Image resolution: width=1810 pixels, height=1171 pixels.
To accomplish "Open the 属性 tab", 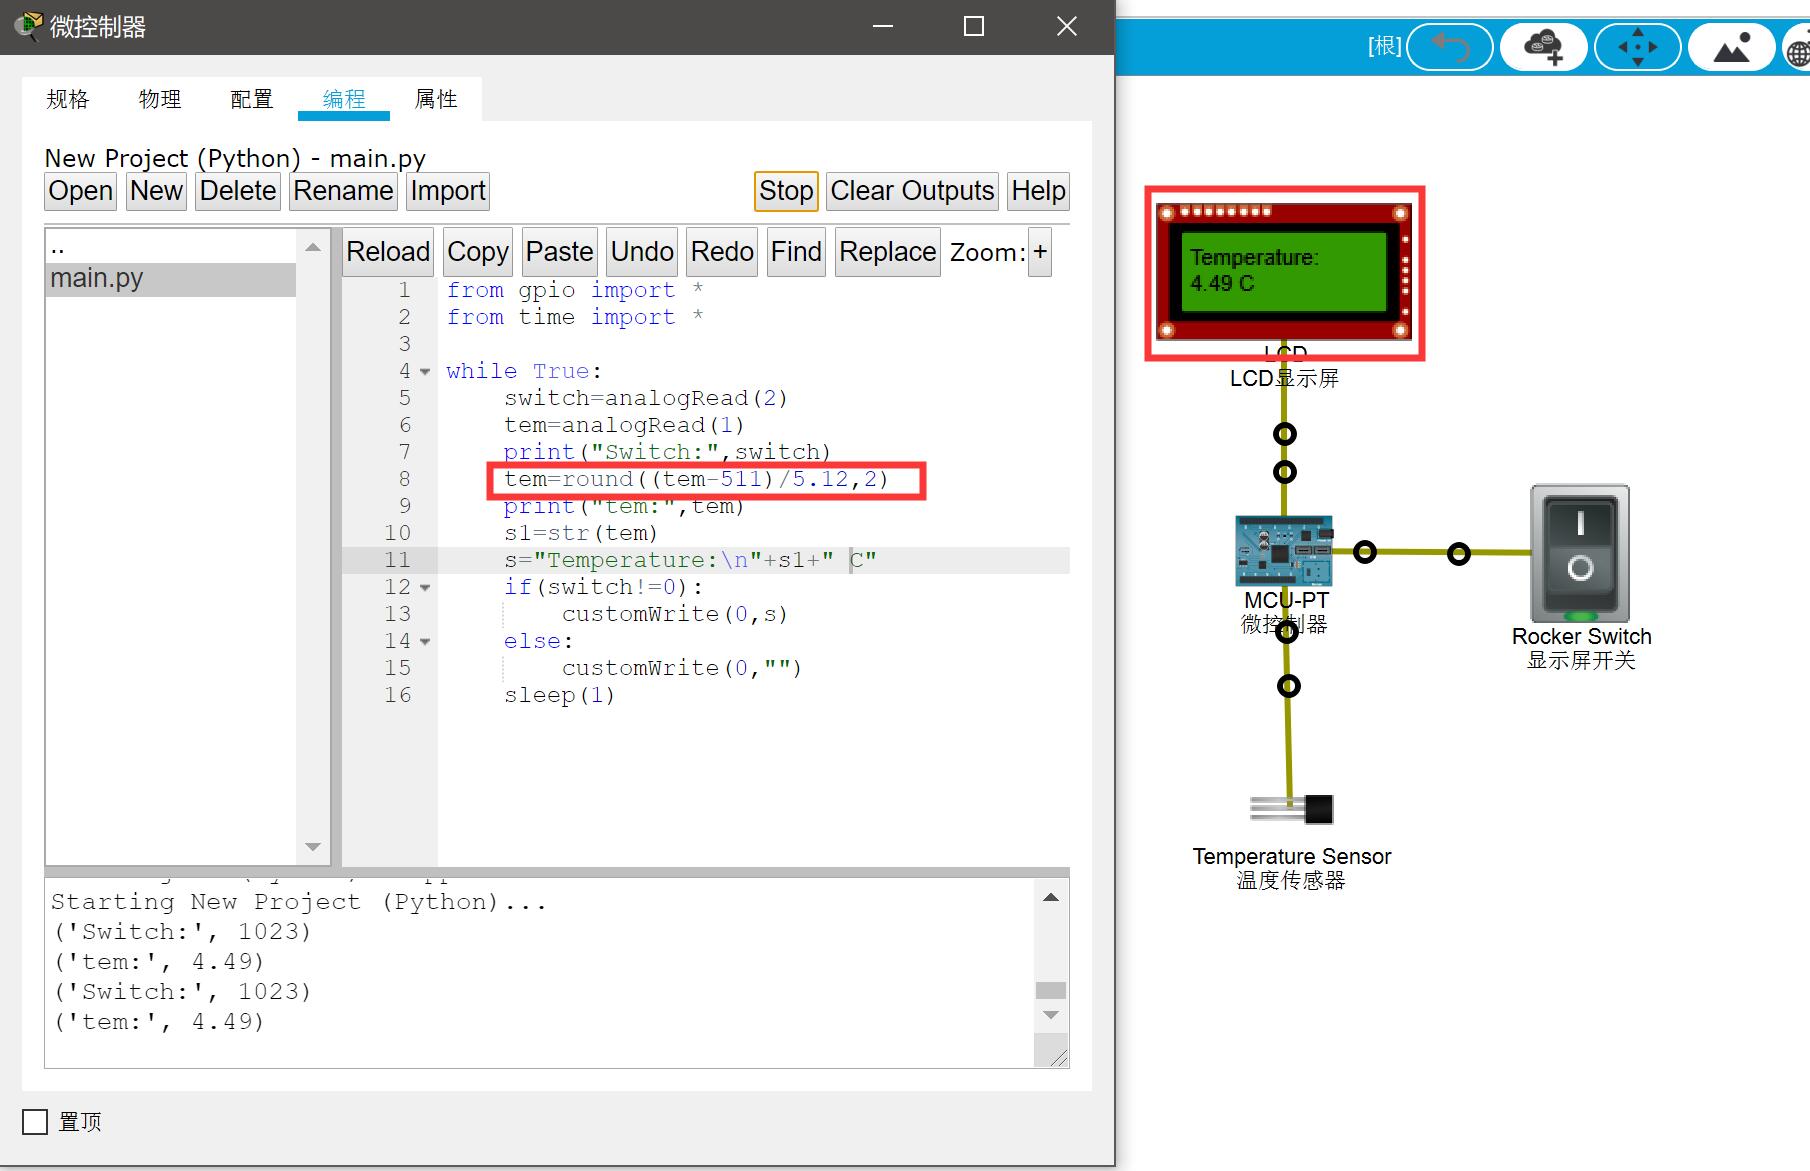I will (x=436, y=99).
